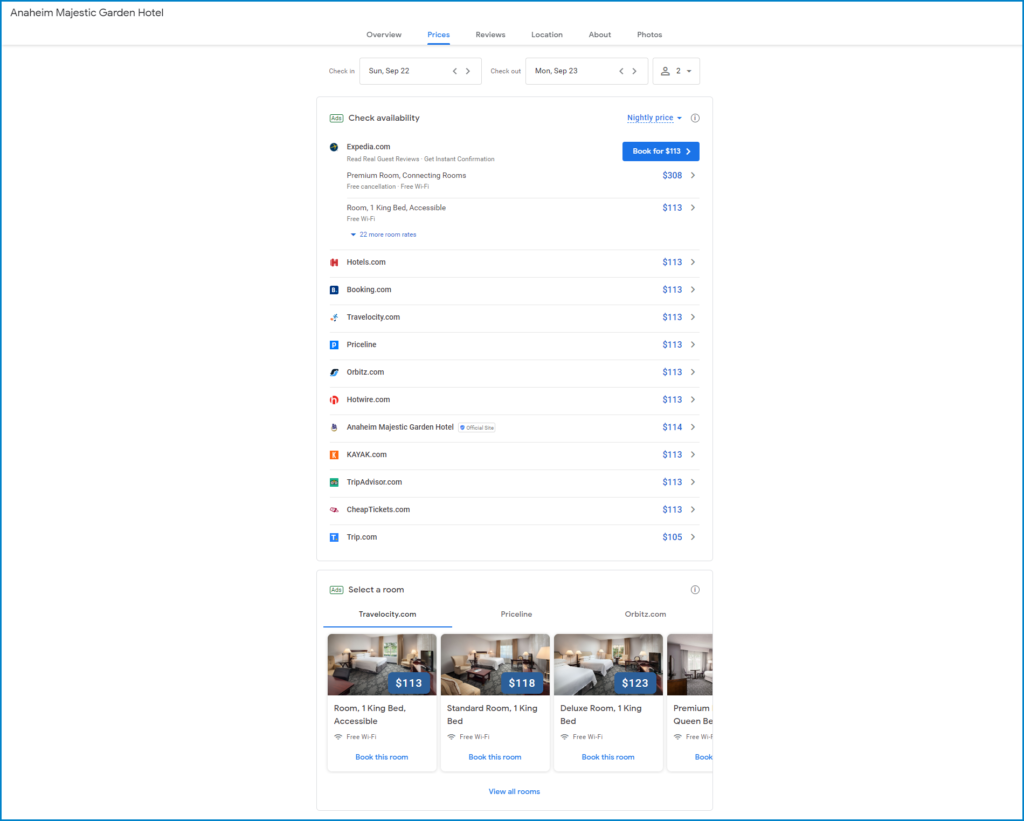This screenshot has width=1024, height=821.
Task: Go to next check-in date arrow
Action: [x=468, y=71]
